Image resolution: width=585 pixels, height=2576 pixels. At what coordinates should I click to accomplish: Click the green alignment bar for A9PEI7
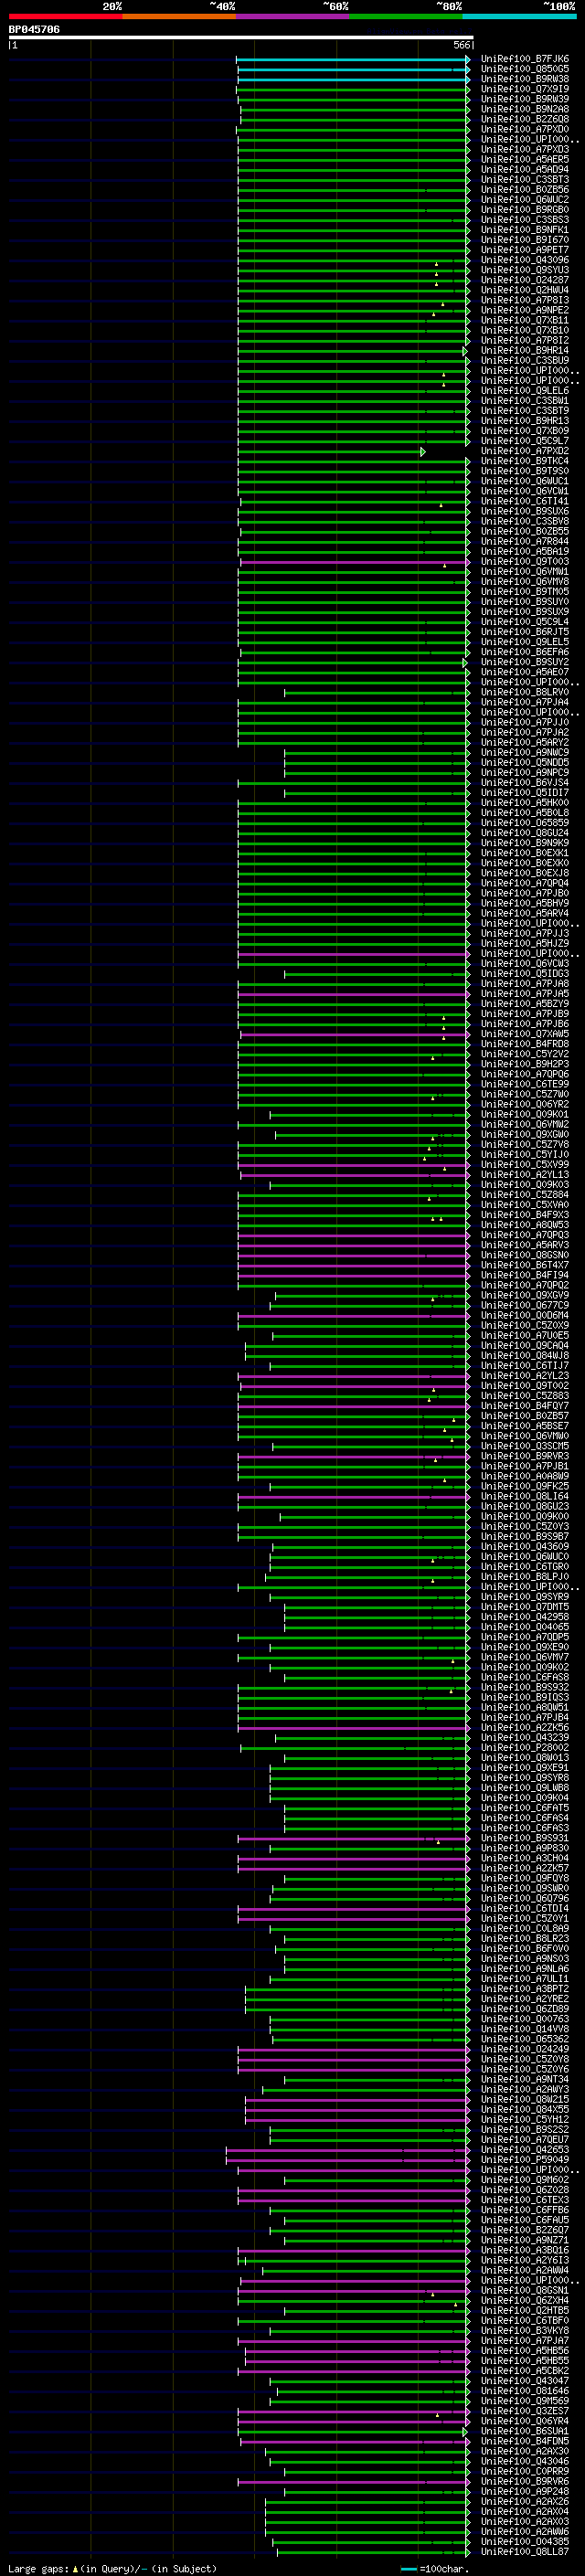tap(353, 250)
